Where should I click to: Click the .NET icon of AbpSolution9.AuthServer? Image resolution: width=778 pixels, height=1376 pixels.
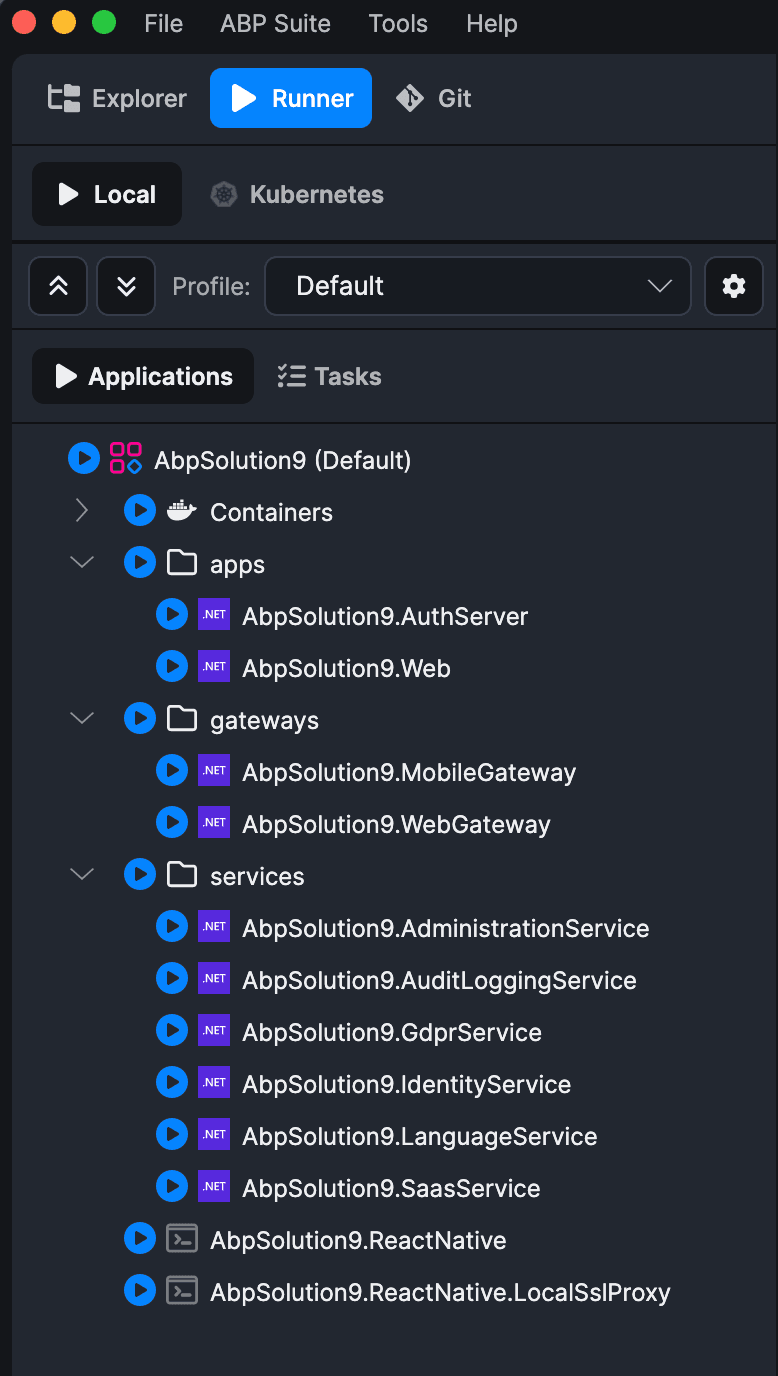[214, 616]
